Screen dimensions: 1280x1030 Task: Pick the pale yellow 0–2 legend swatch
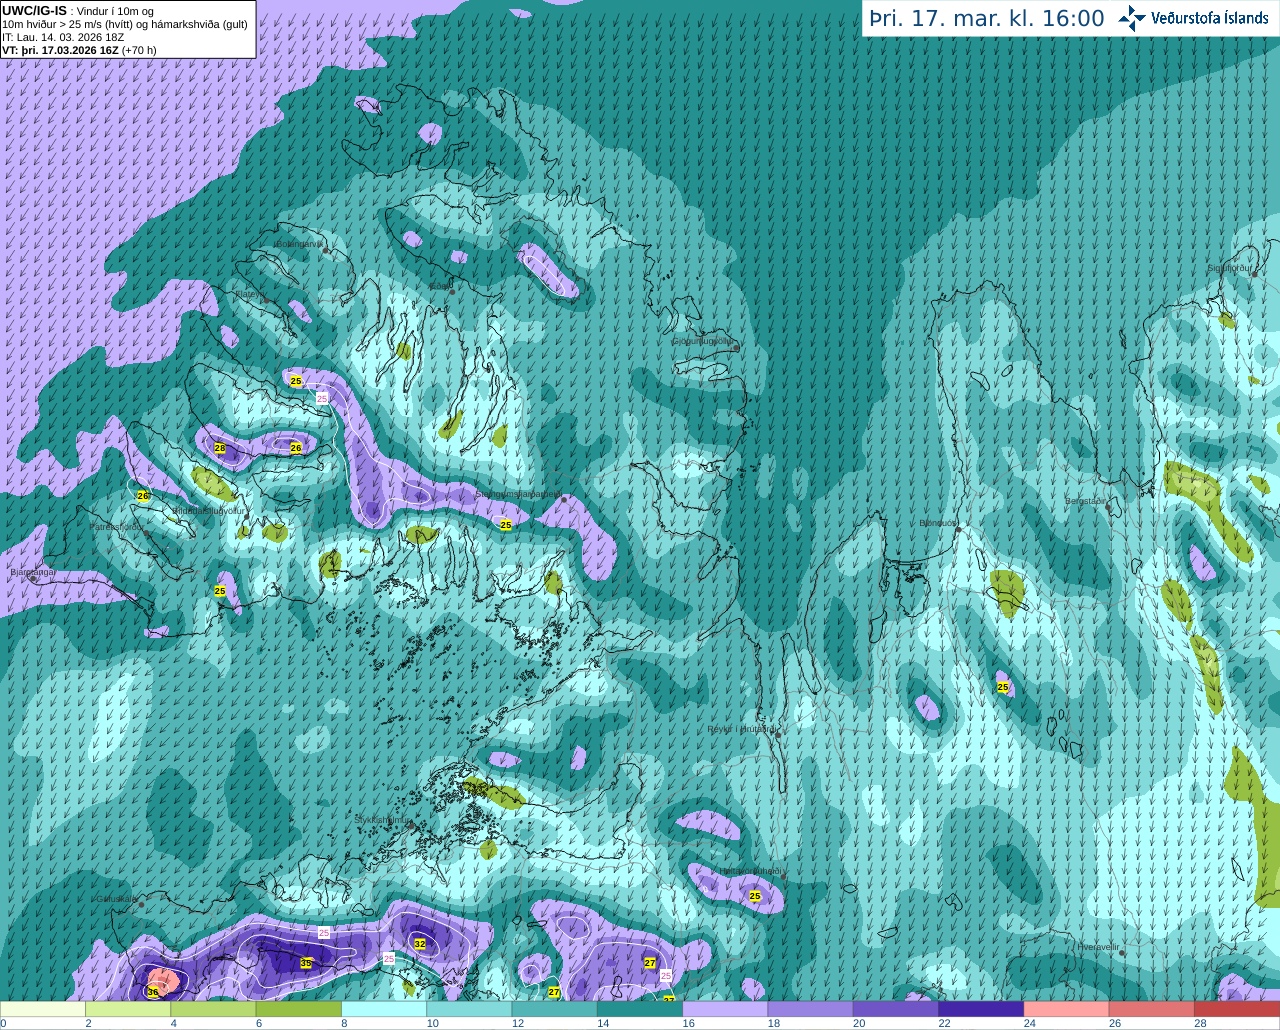click(x=43, y=1009)
